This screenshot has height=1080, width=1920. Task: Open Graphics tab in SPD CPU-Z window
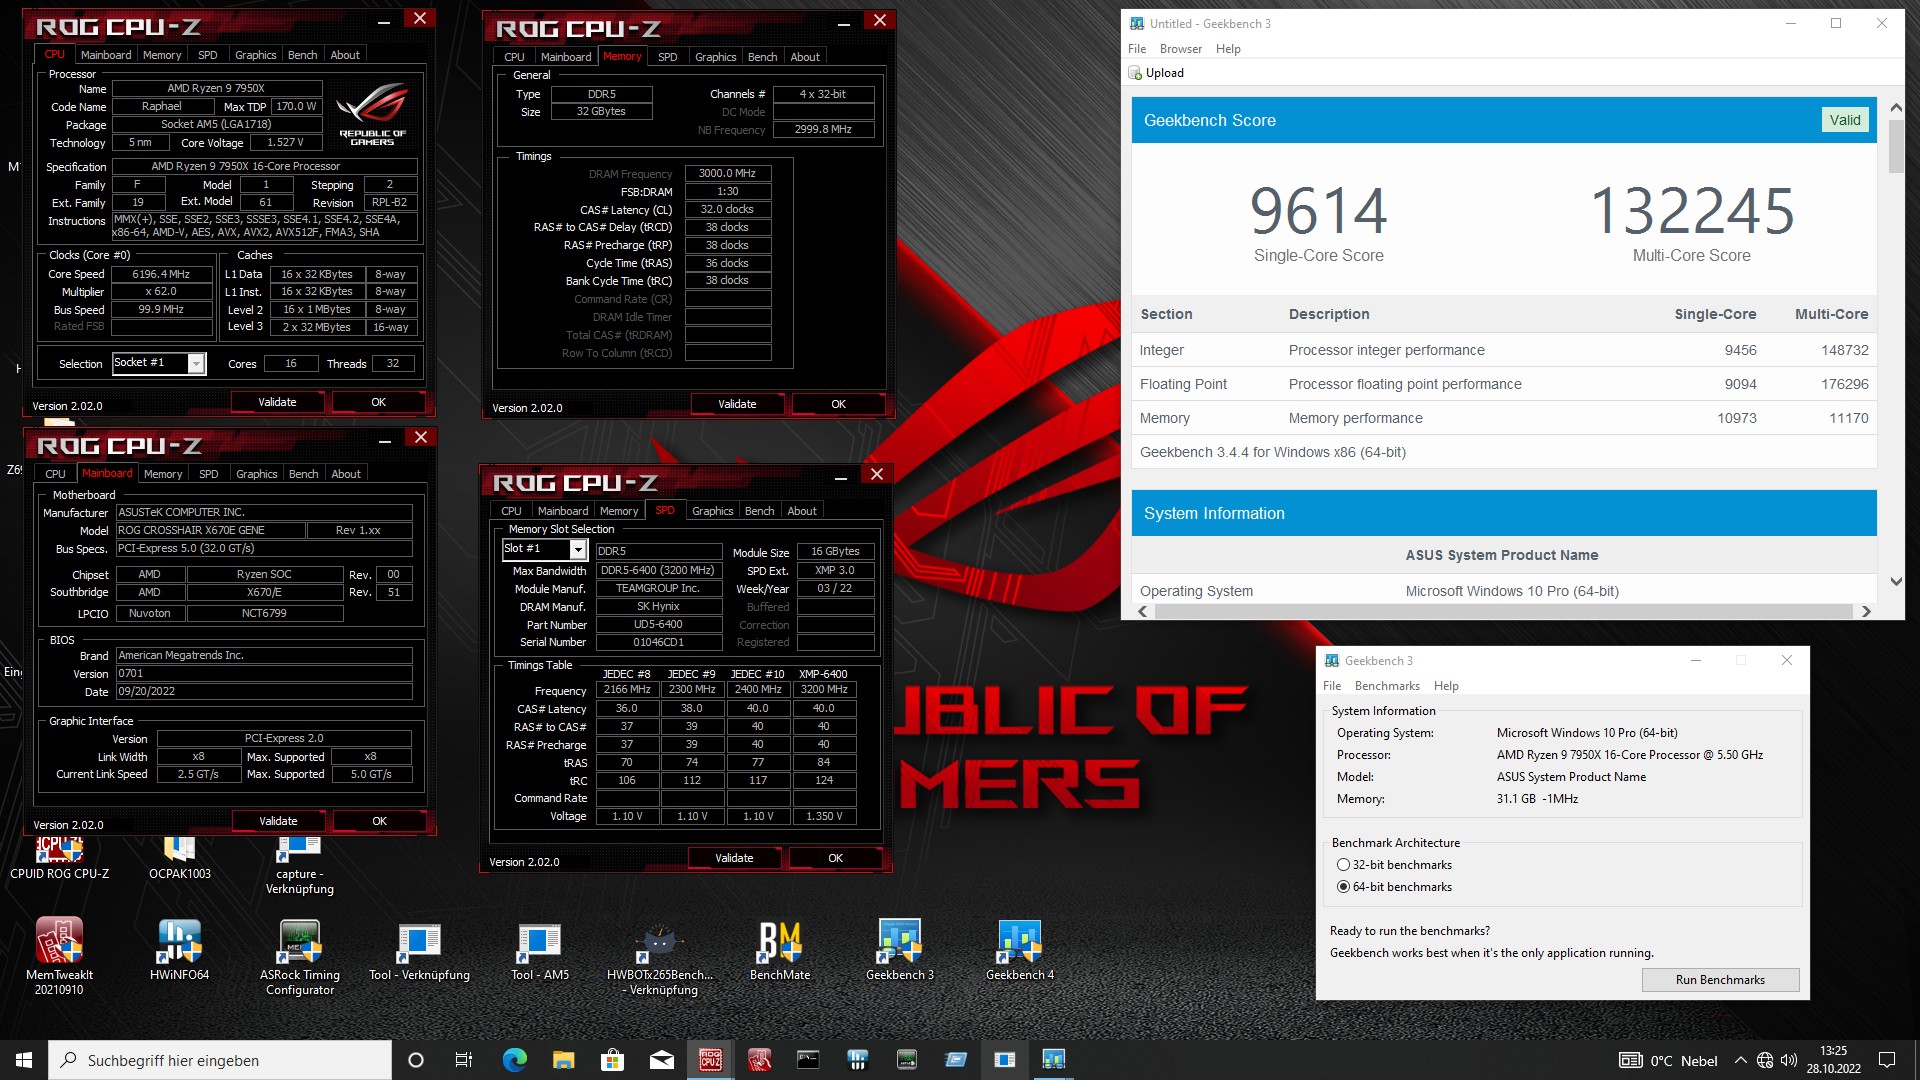pyautogui.click(x=713, y=511)
